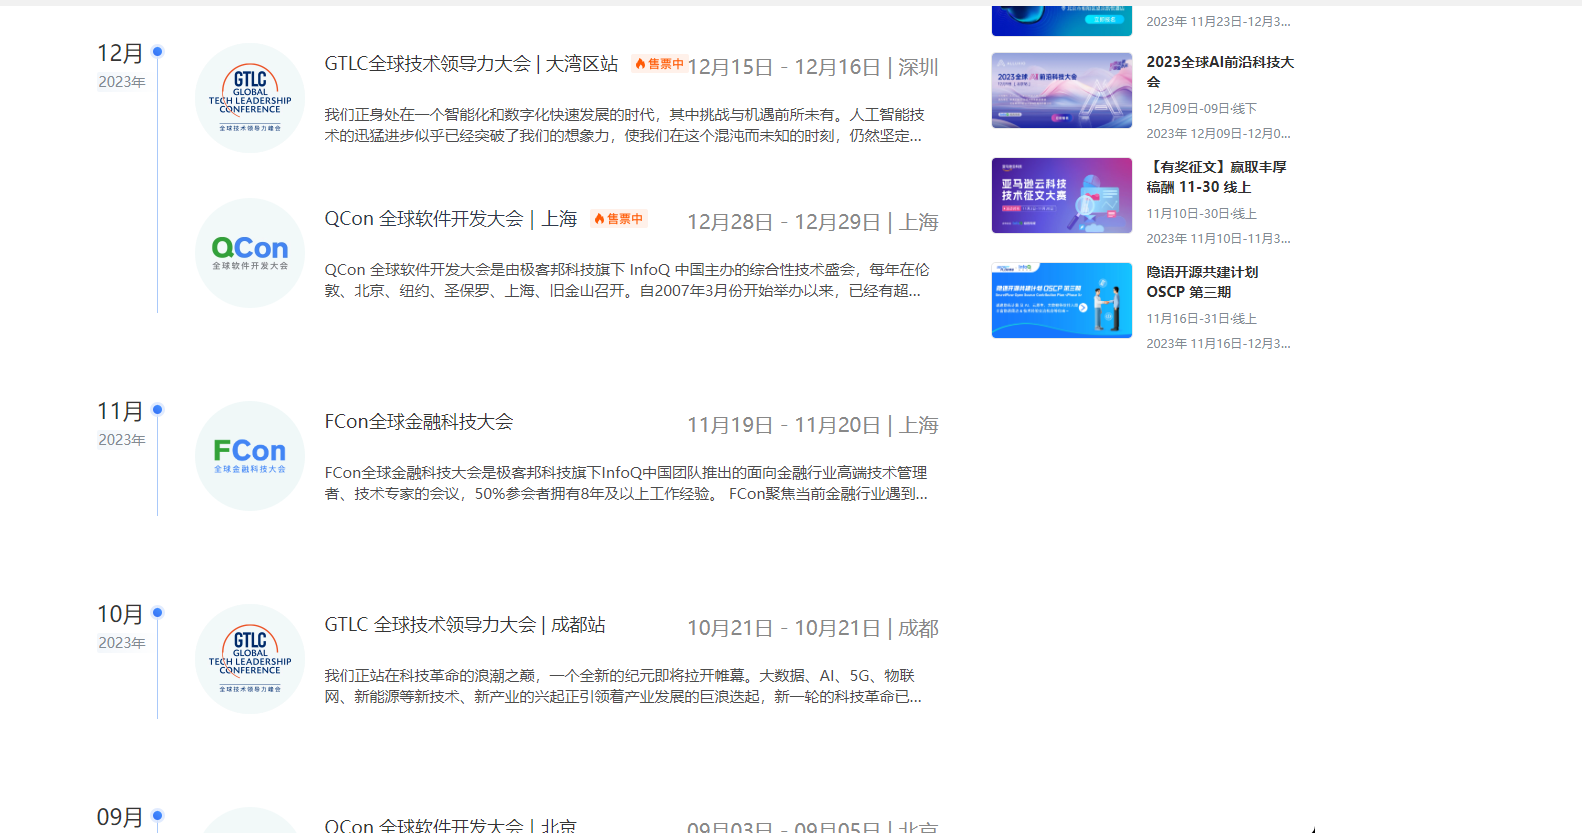Open the QCon logo beside the 上海 event
The width and height of the screenshot is (1582, 833).
tap(250, 253)
